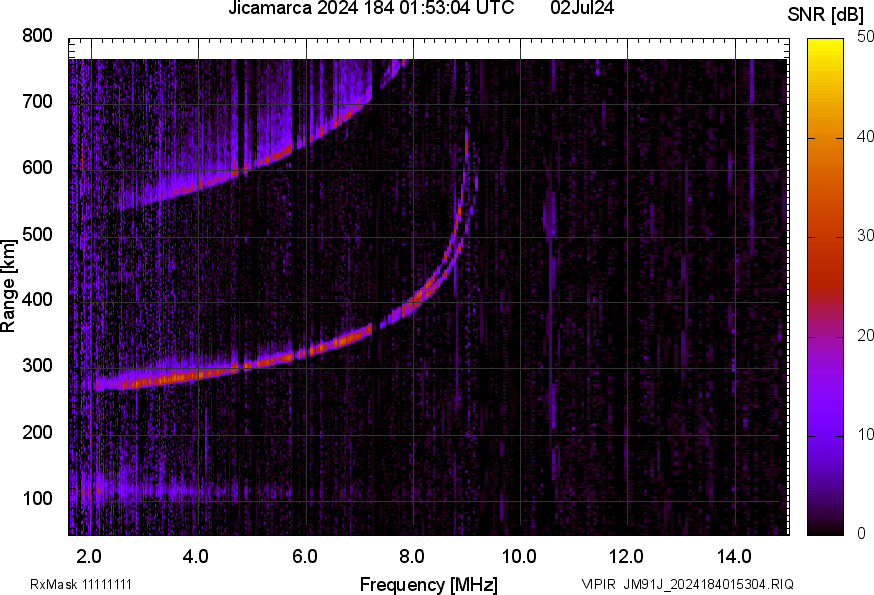
Task: Click the frequency axis tick '12.0'
Action: coord(627,557)
